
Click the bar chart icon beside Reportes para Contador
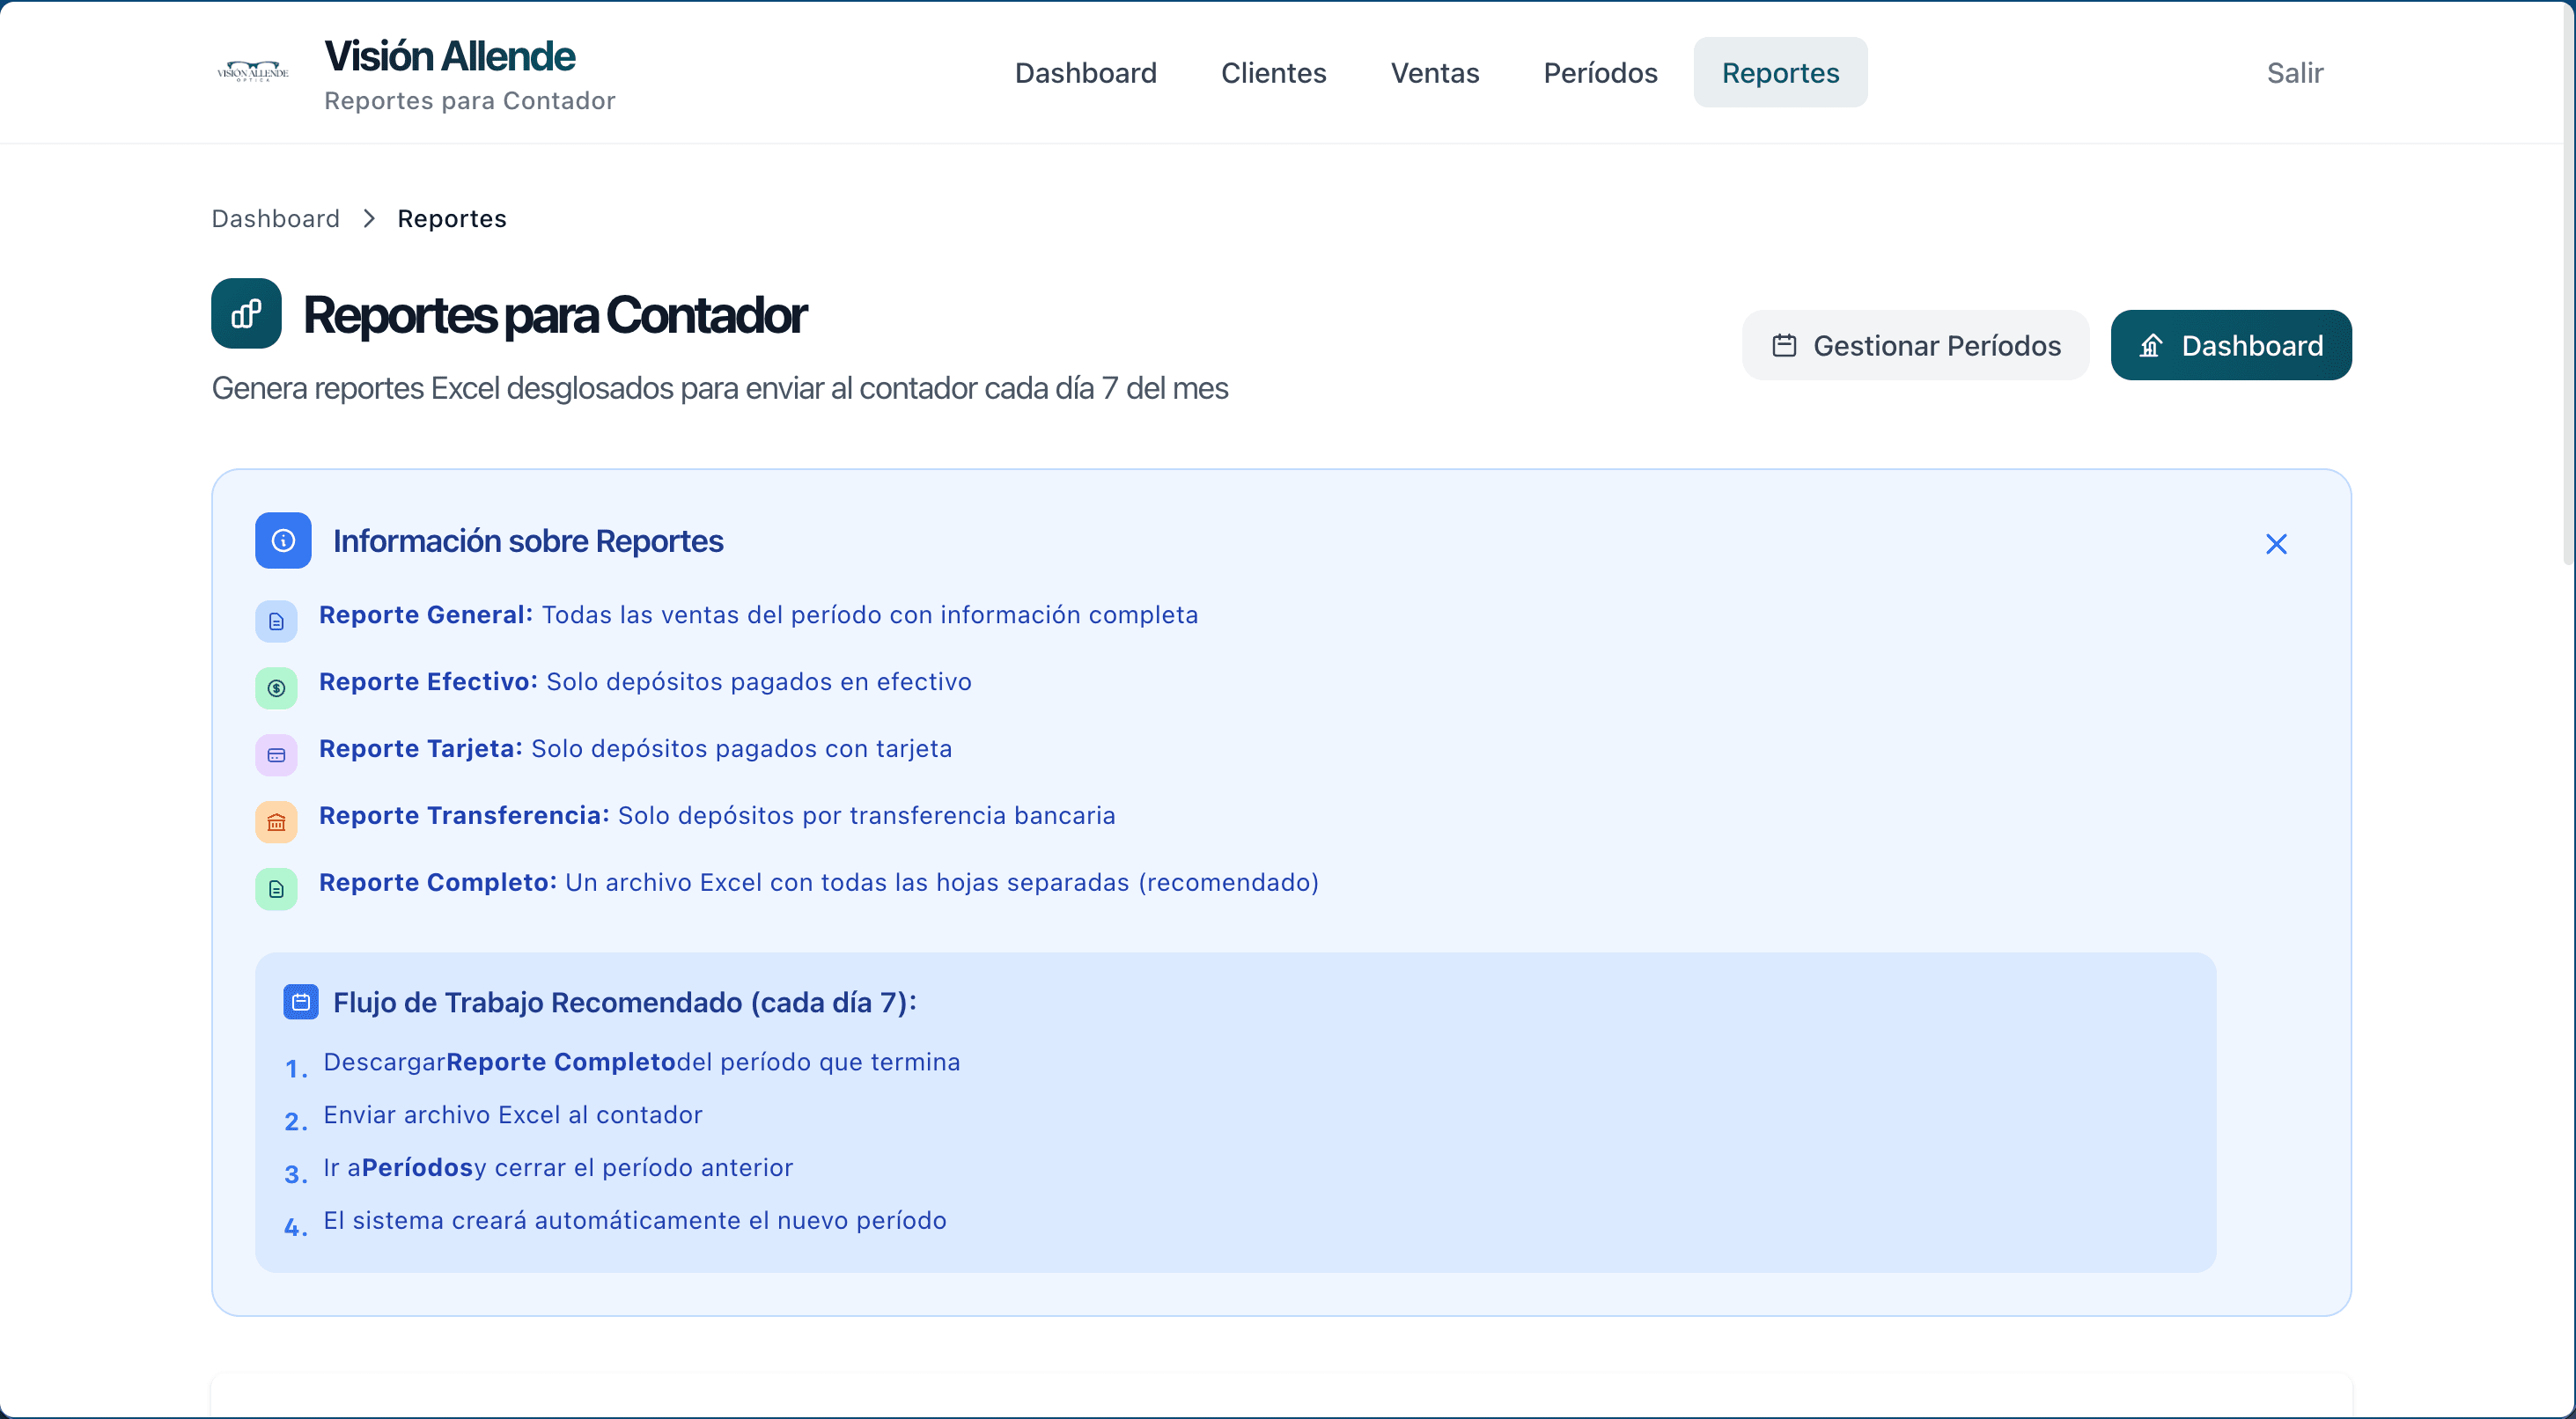[x=246, y=313]
